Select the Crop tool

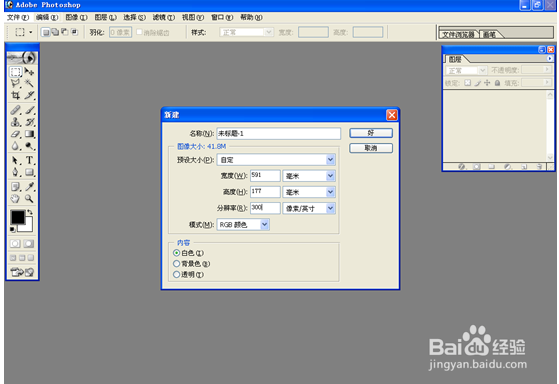pos(15,95)
